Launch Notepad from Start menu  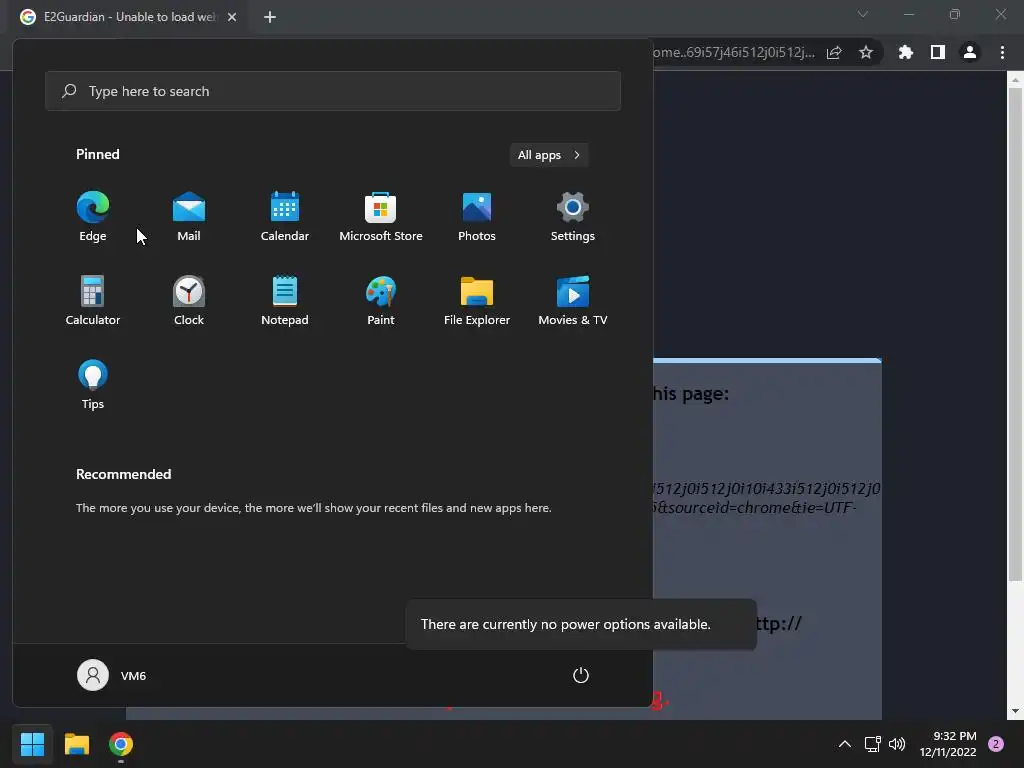pos(285,300)
